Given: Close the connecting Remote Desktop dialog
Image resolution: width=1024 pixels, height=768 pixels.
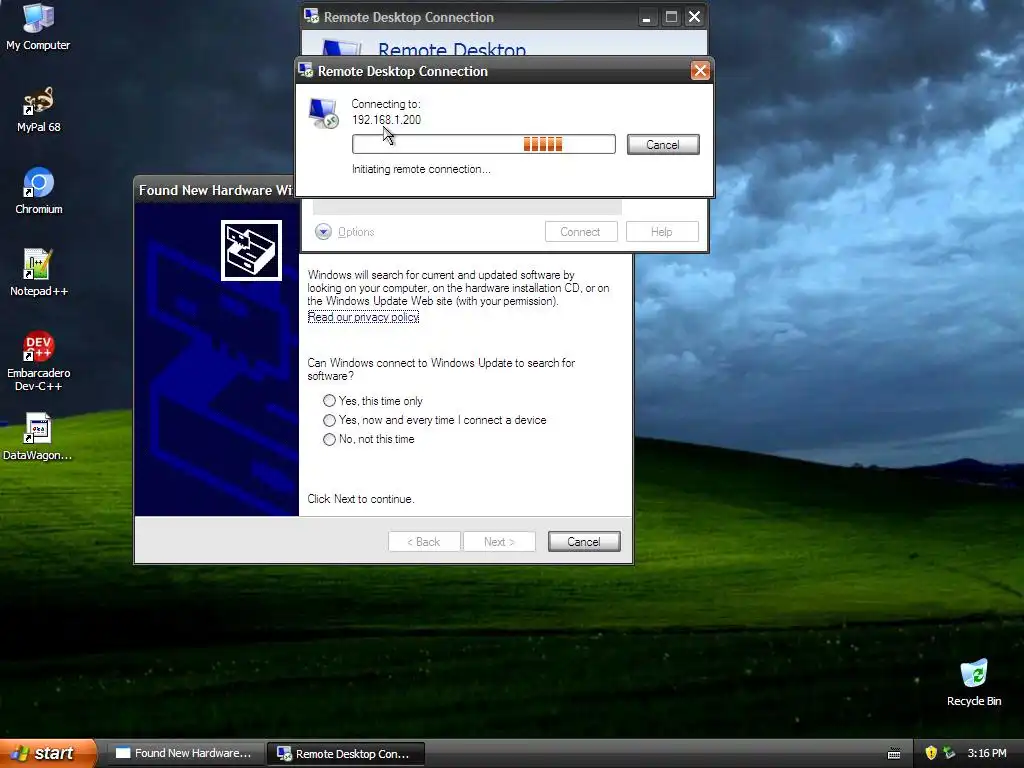Looking at the screenshot, I should [700, 71].
